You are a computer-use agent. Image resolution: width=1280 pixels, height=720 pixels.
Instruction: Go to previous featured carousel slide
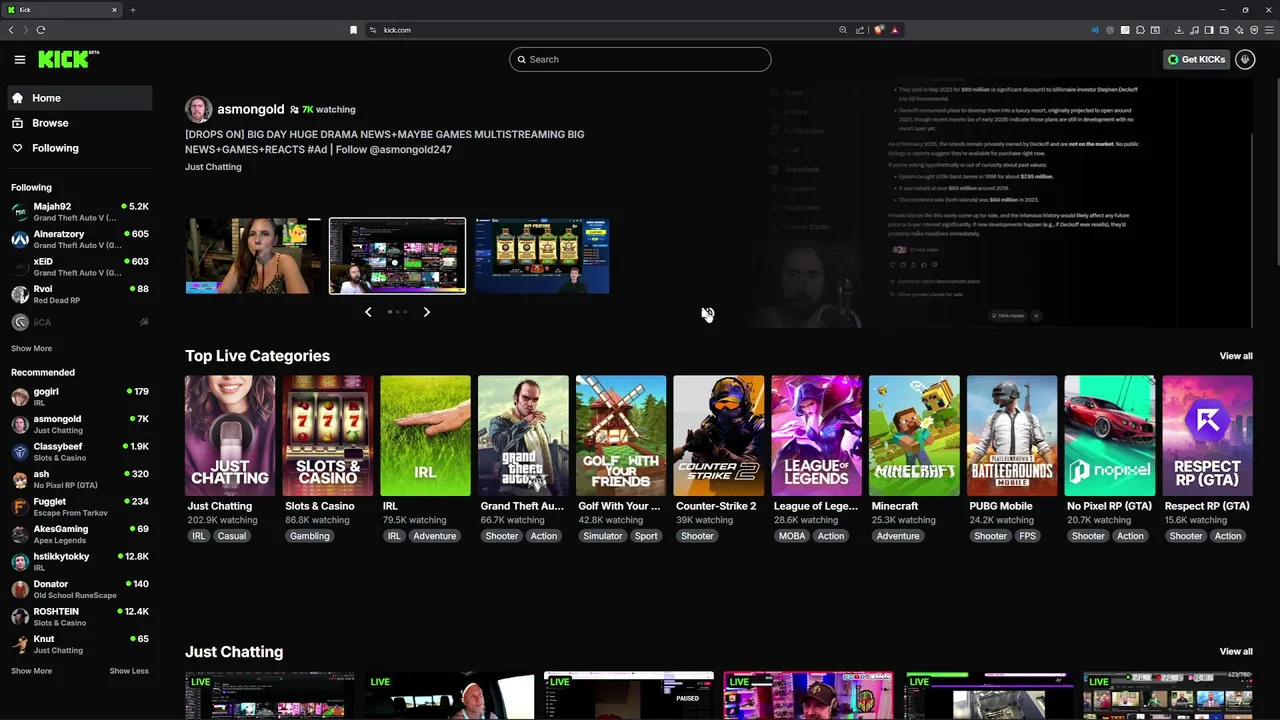click(368, 312)
